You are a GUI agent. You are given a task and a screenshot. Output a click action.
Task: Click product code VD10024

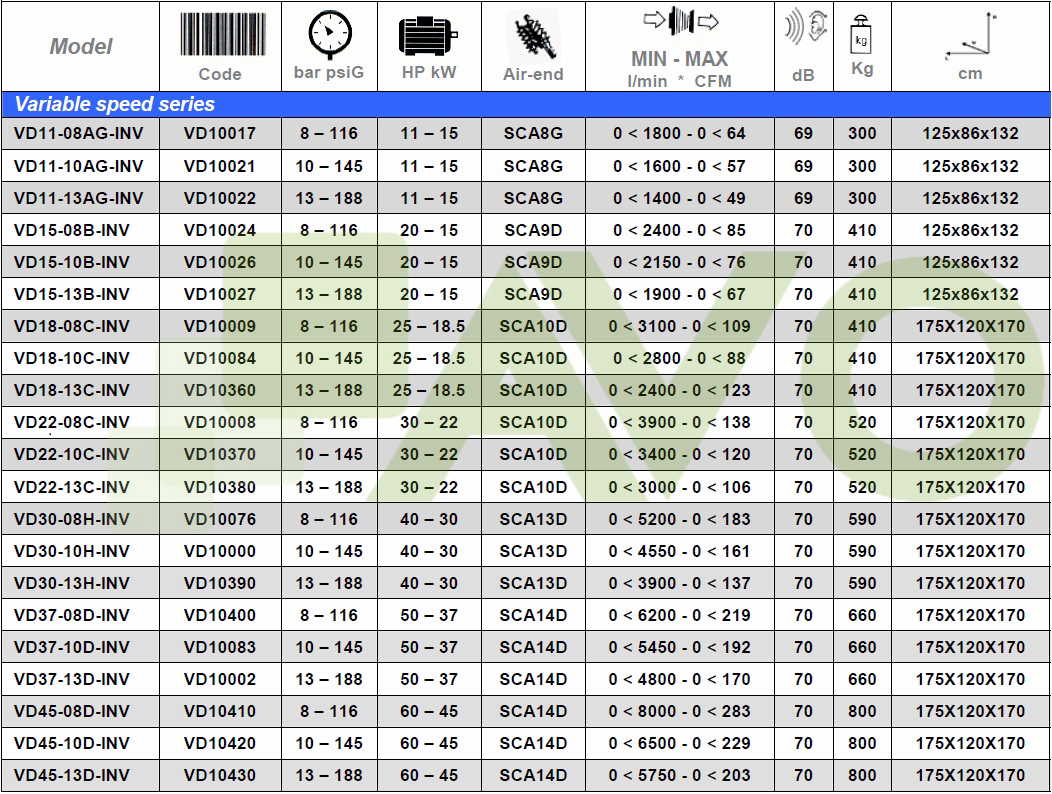point(220,230)
